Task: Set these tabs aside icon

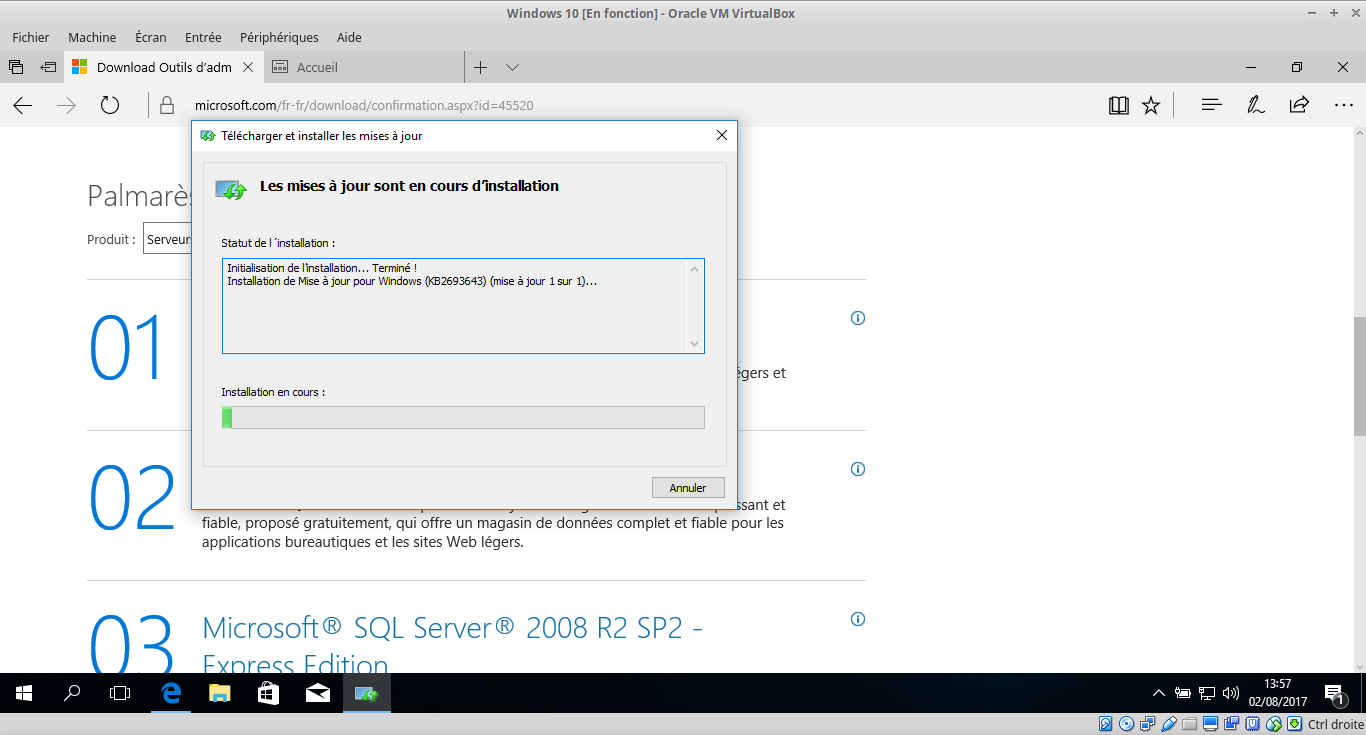Action: (x=48, y=67)
